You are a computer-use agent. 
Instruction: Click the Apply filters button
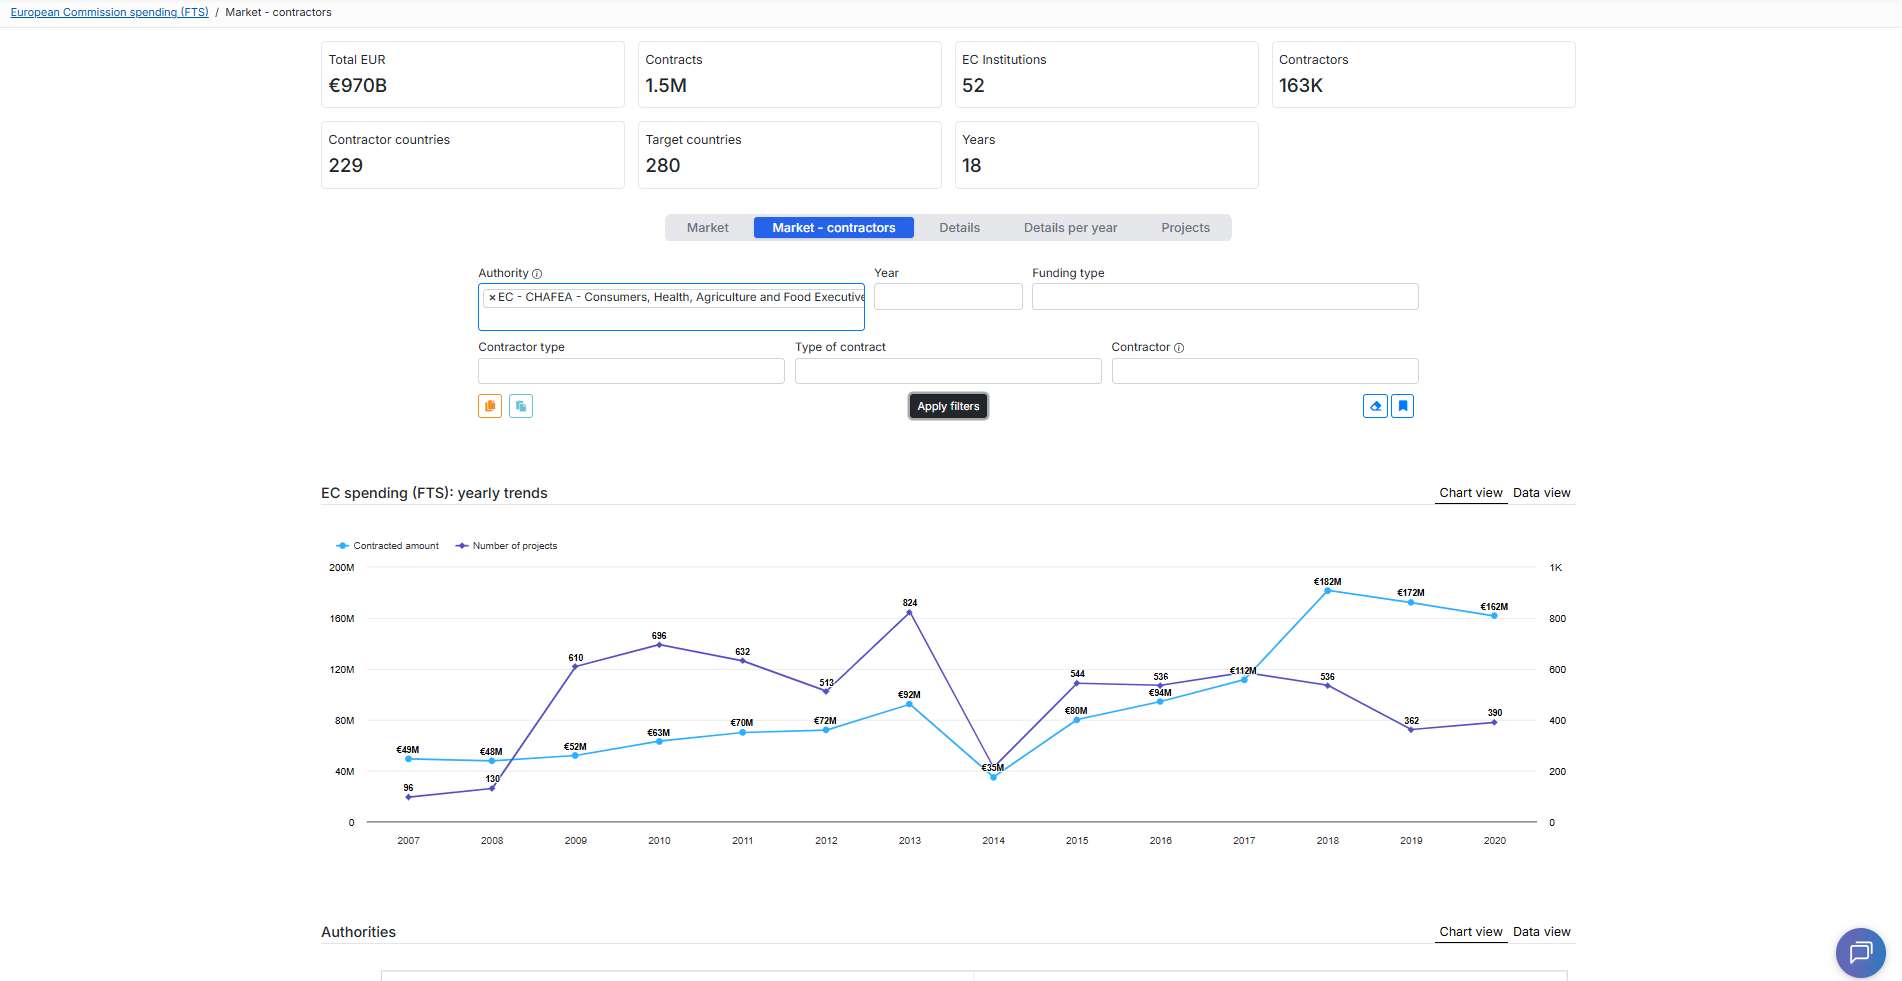pos(948,406)
